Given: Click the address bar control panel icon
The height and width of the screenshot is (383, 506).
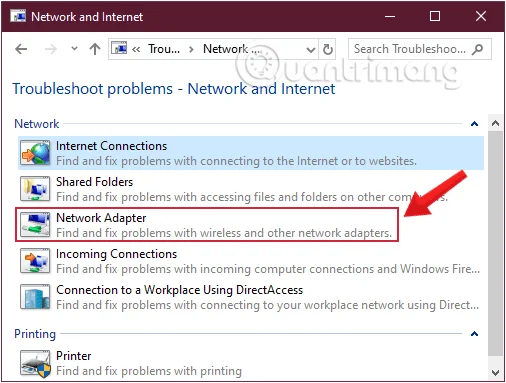Looking at the screenshot, I should (119, 48).
